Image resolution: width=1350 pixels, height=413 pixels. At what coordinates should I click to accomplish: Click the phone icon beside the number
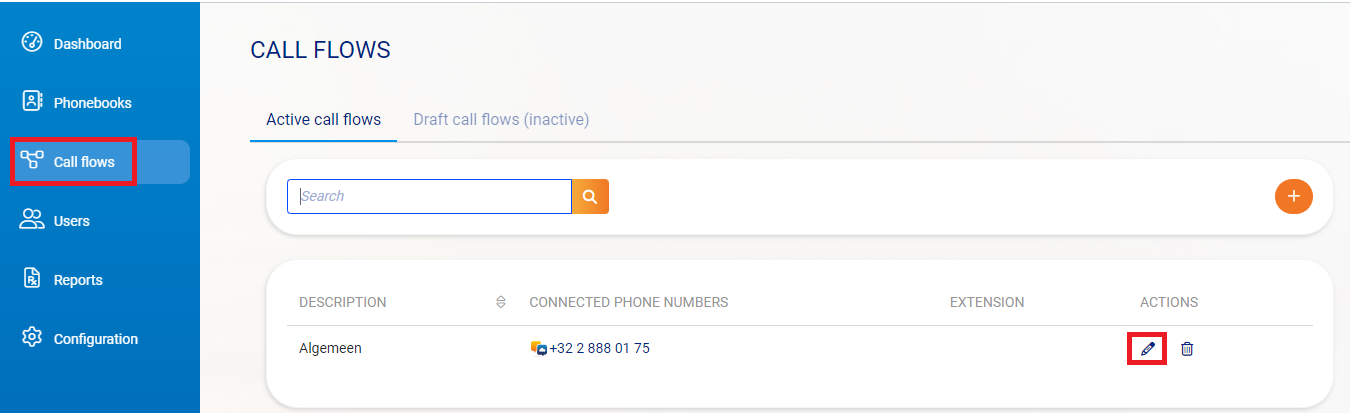coord(538,349)
